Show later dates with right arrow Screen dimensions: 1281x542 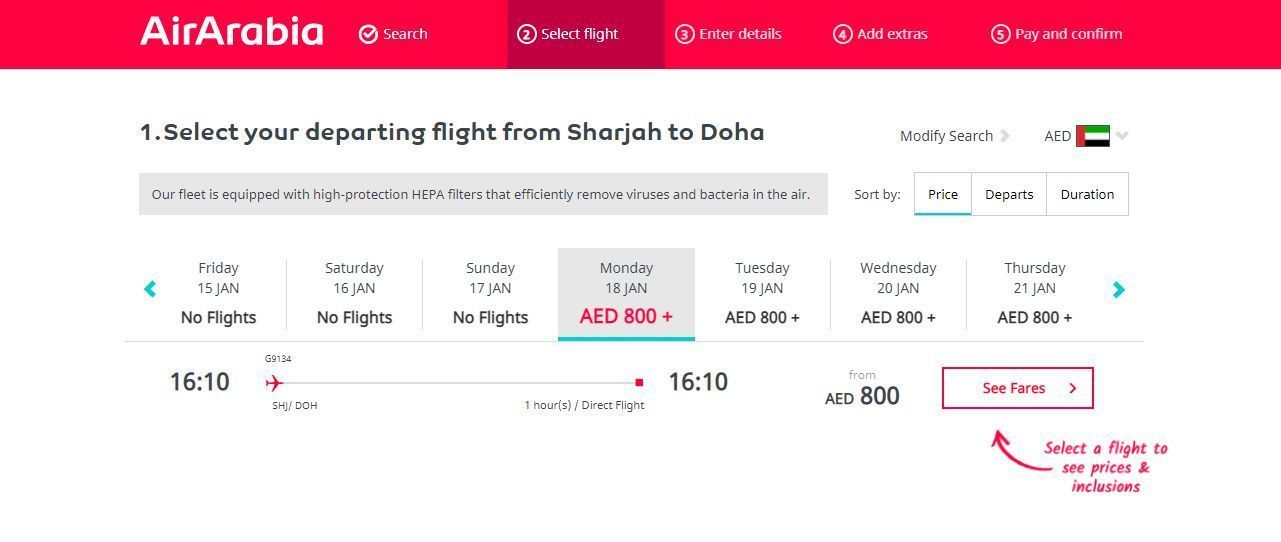coord(1119,290)
